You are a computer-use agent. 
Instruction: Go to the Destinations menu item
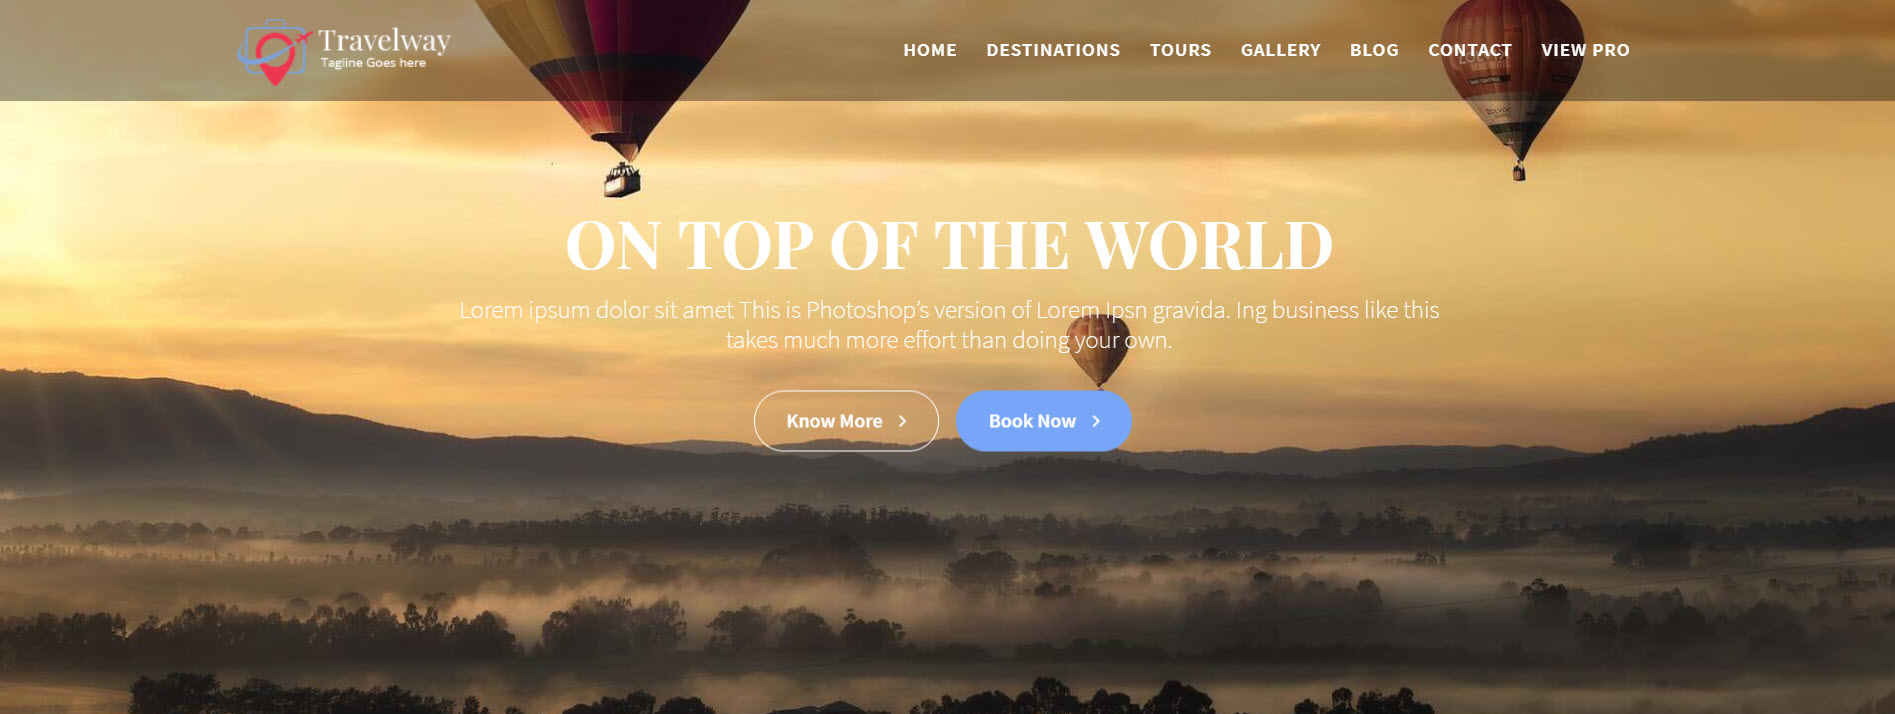[x=1053, y=50]
